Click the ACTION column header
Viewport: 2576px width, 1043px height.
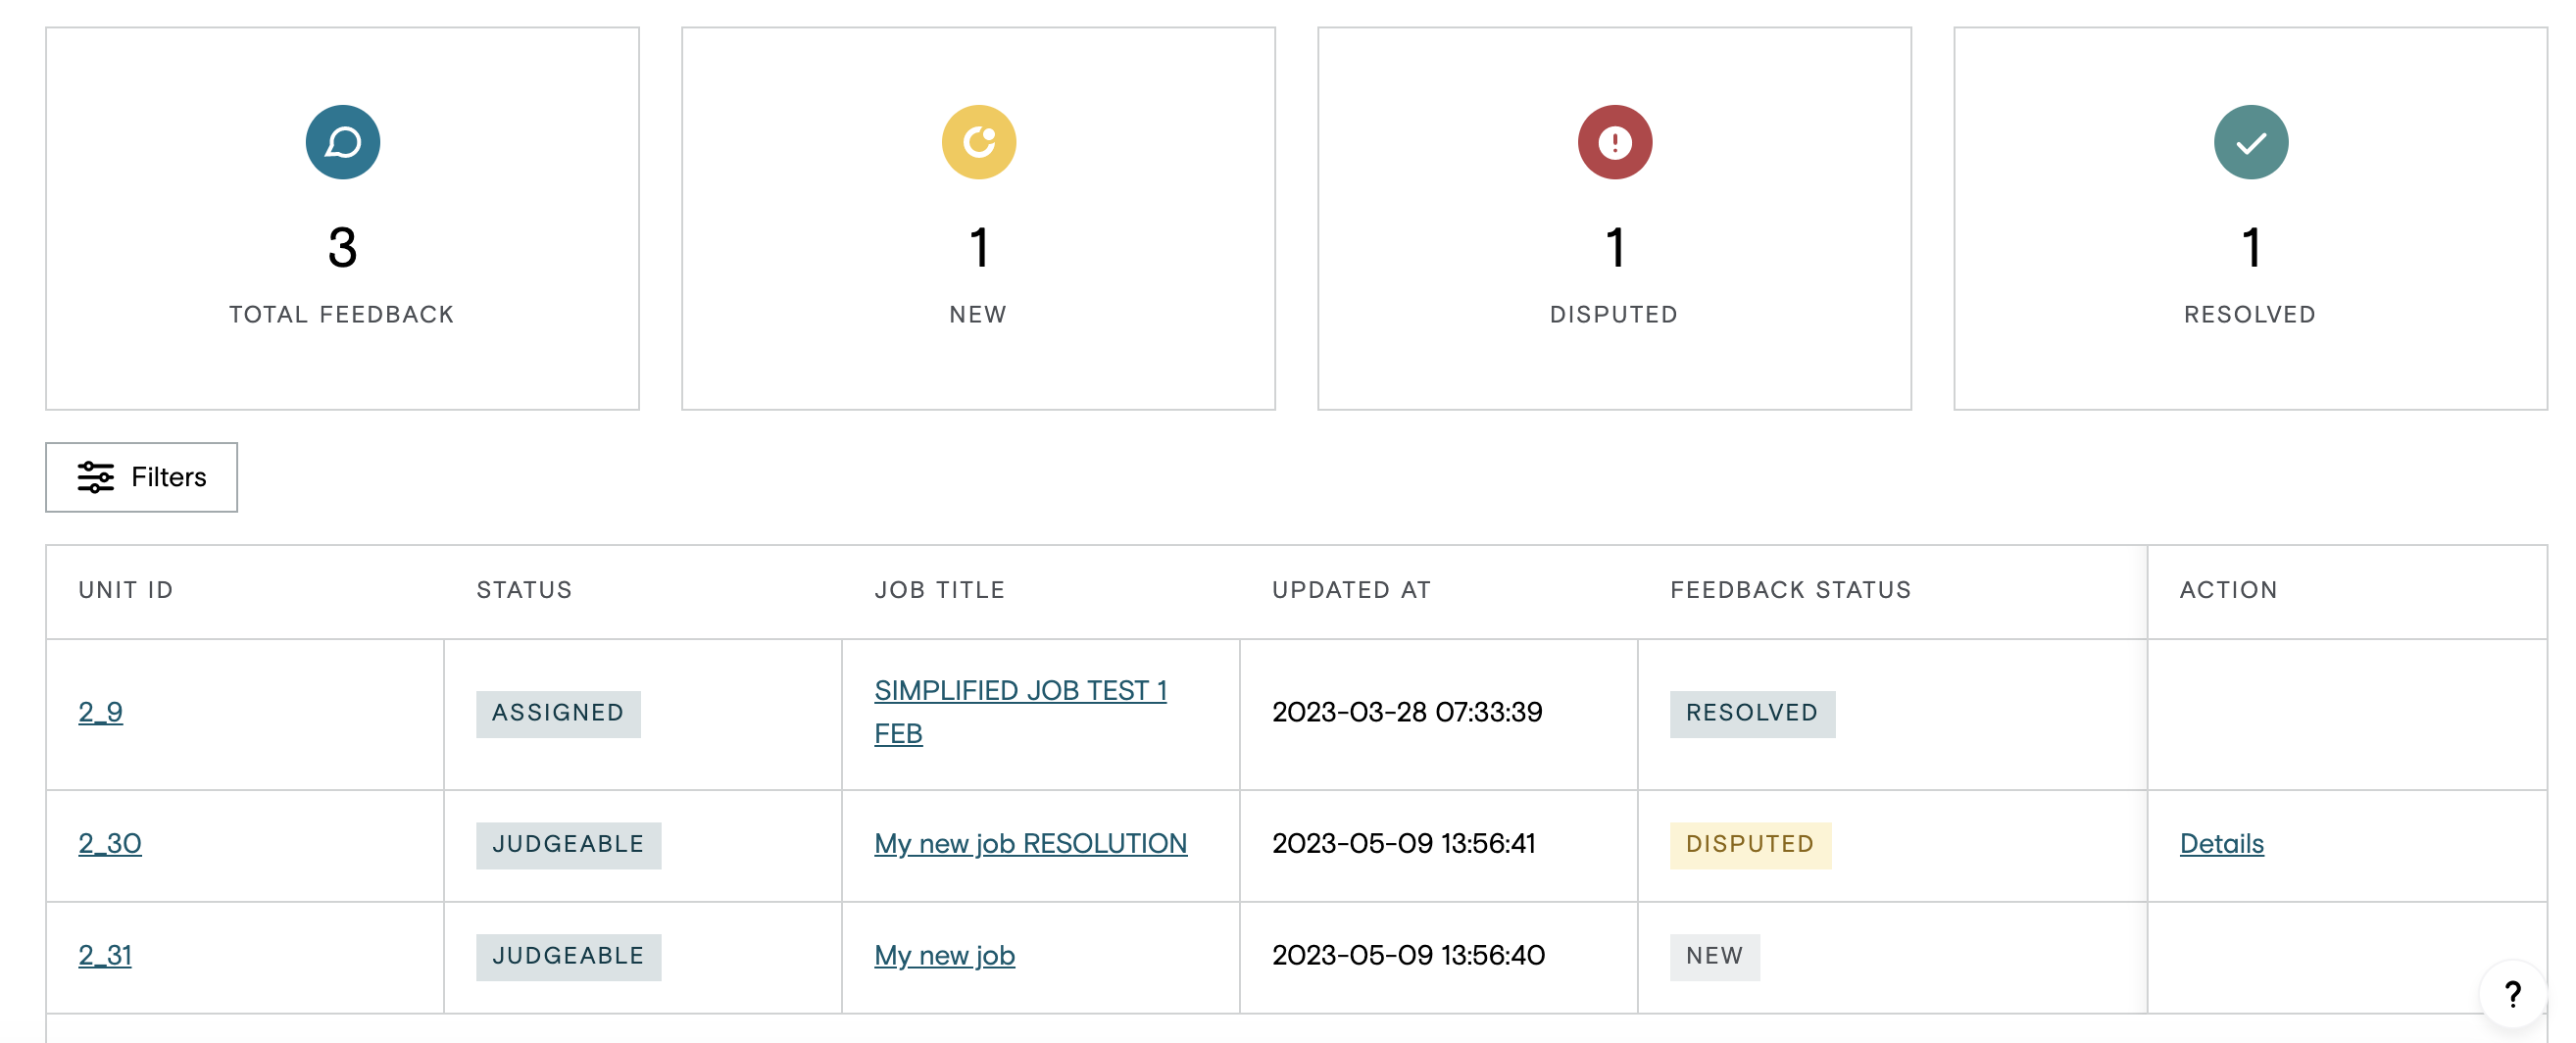point(2228,590)
